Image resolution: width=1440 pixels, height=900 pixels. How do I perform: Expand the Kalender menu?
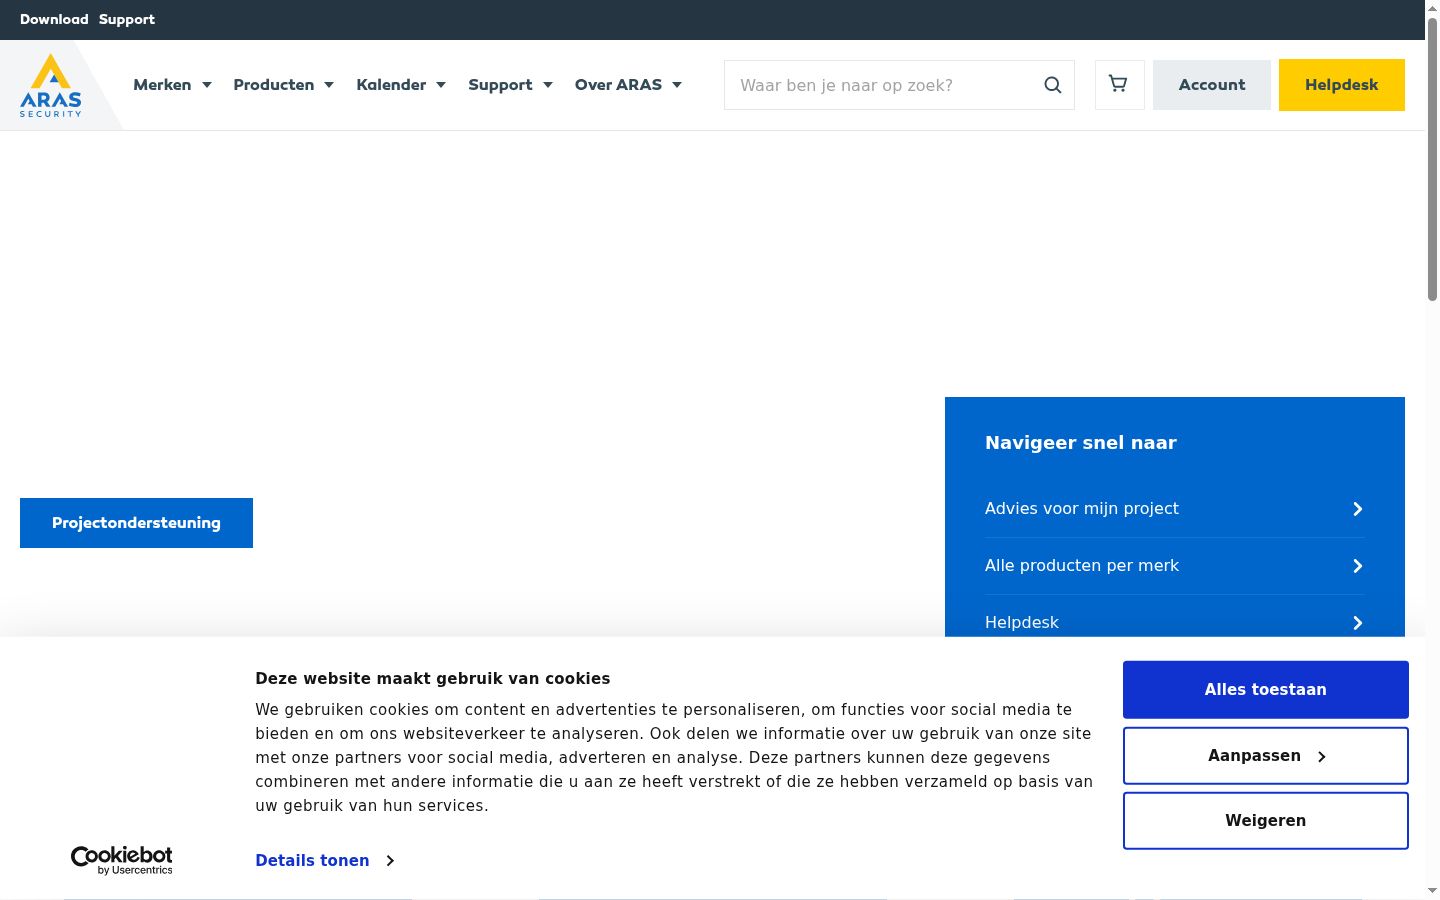(401, 85)
